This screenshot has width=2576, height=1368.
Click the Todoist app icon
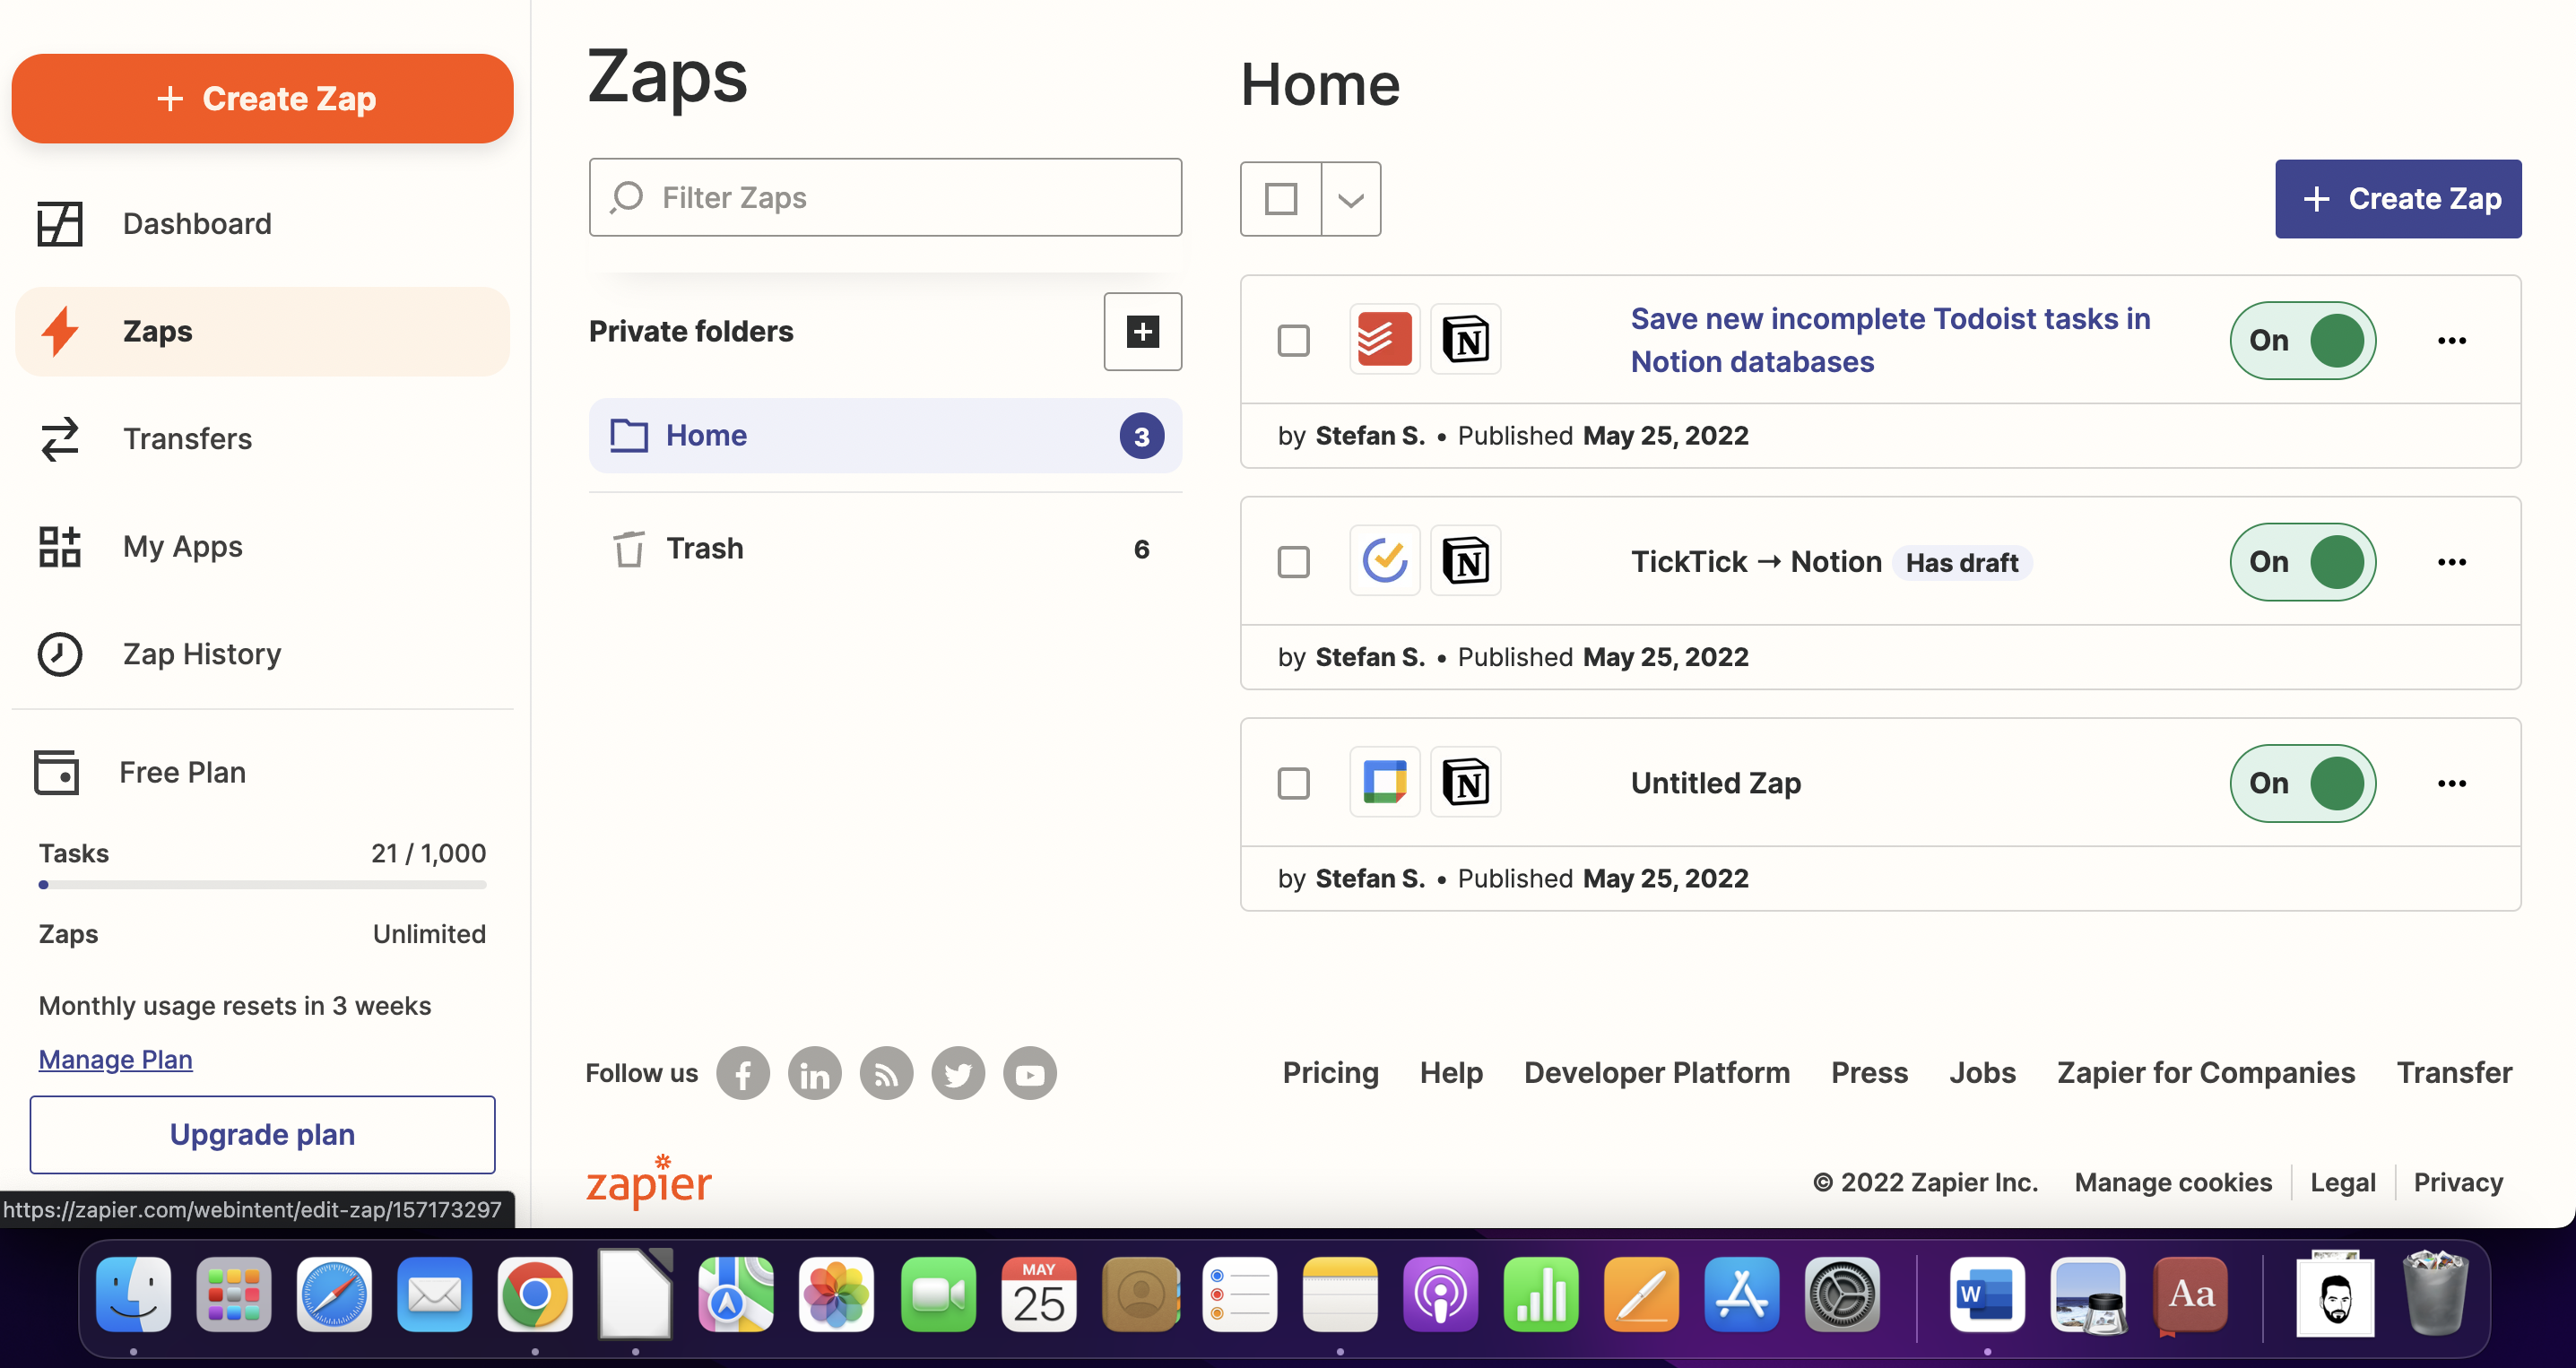pos(1384,340)
